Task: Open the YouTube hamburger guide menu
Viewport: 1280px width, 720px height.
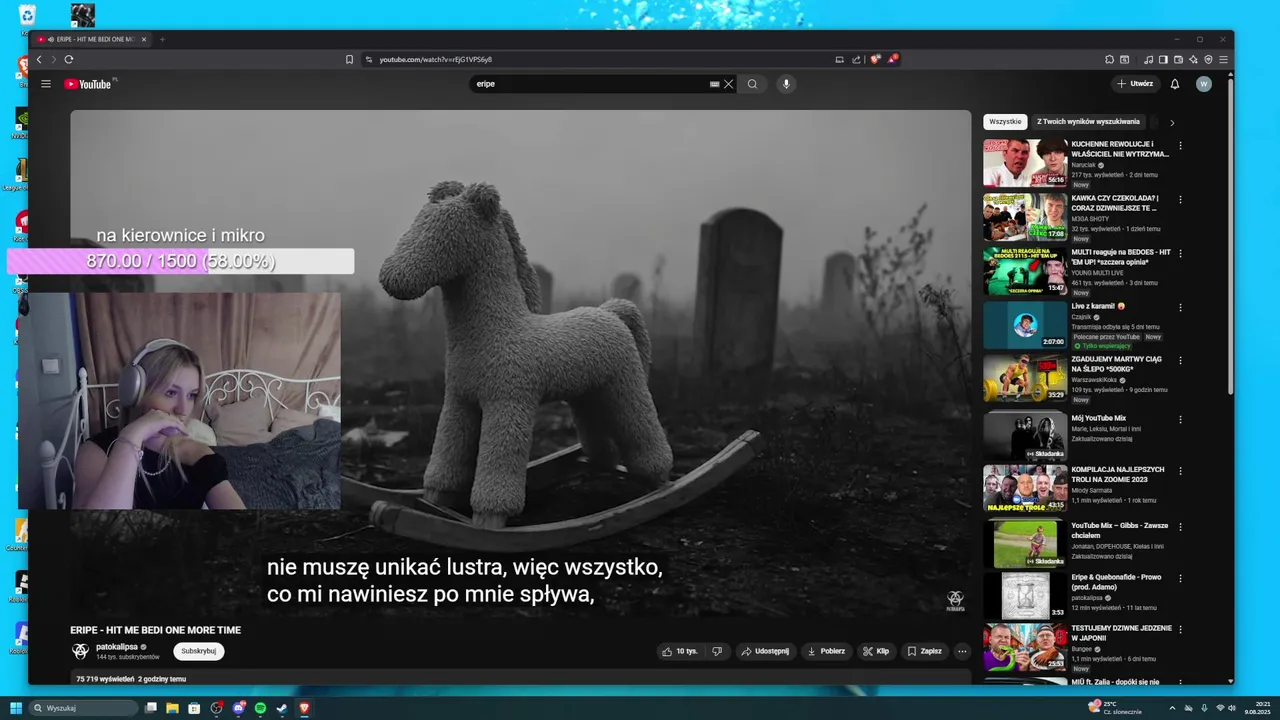Action: (x=46, y=84)
